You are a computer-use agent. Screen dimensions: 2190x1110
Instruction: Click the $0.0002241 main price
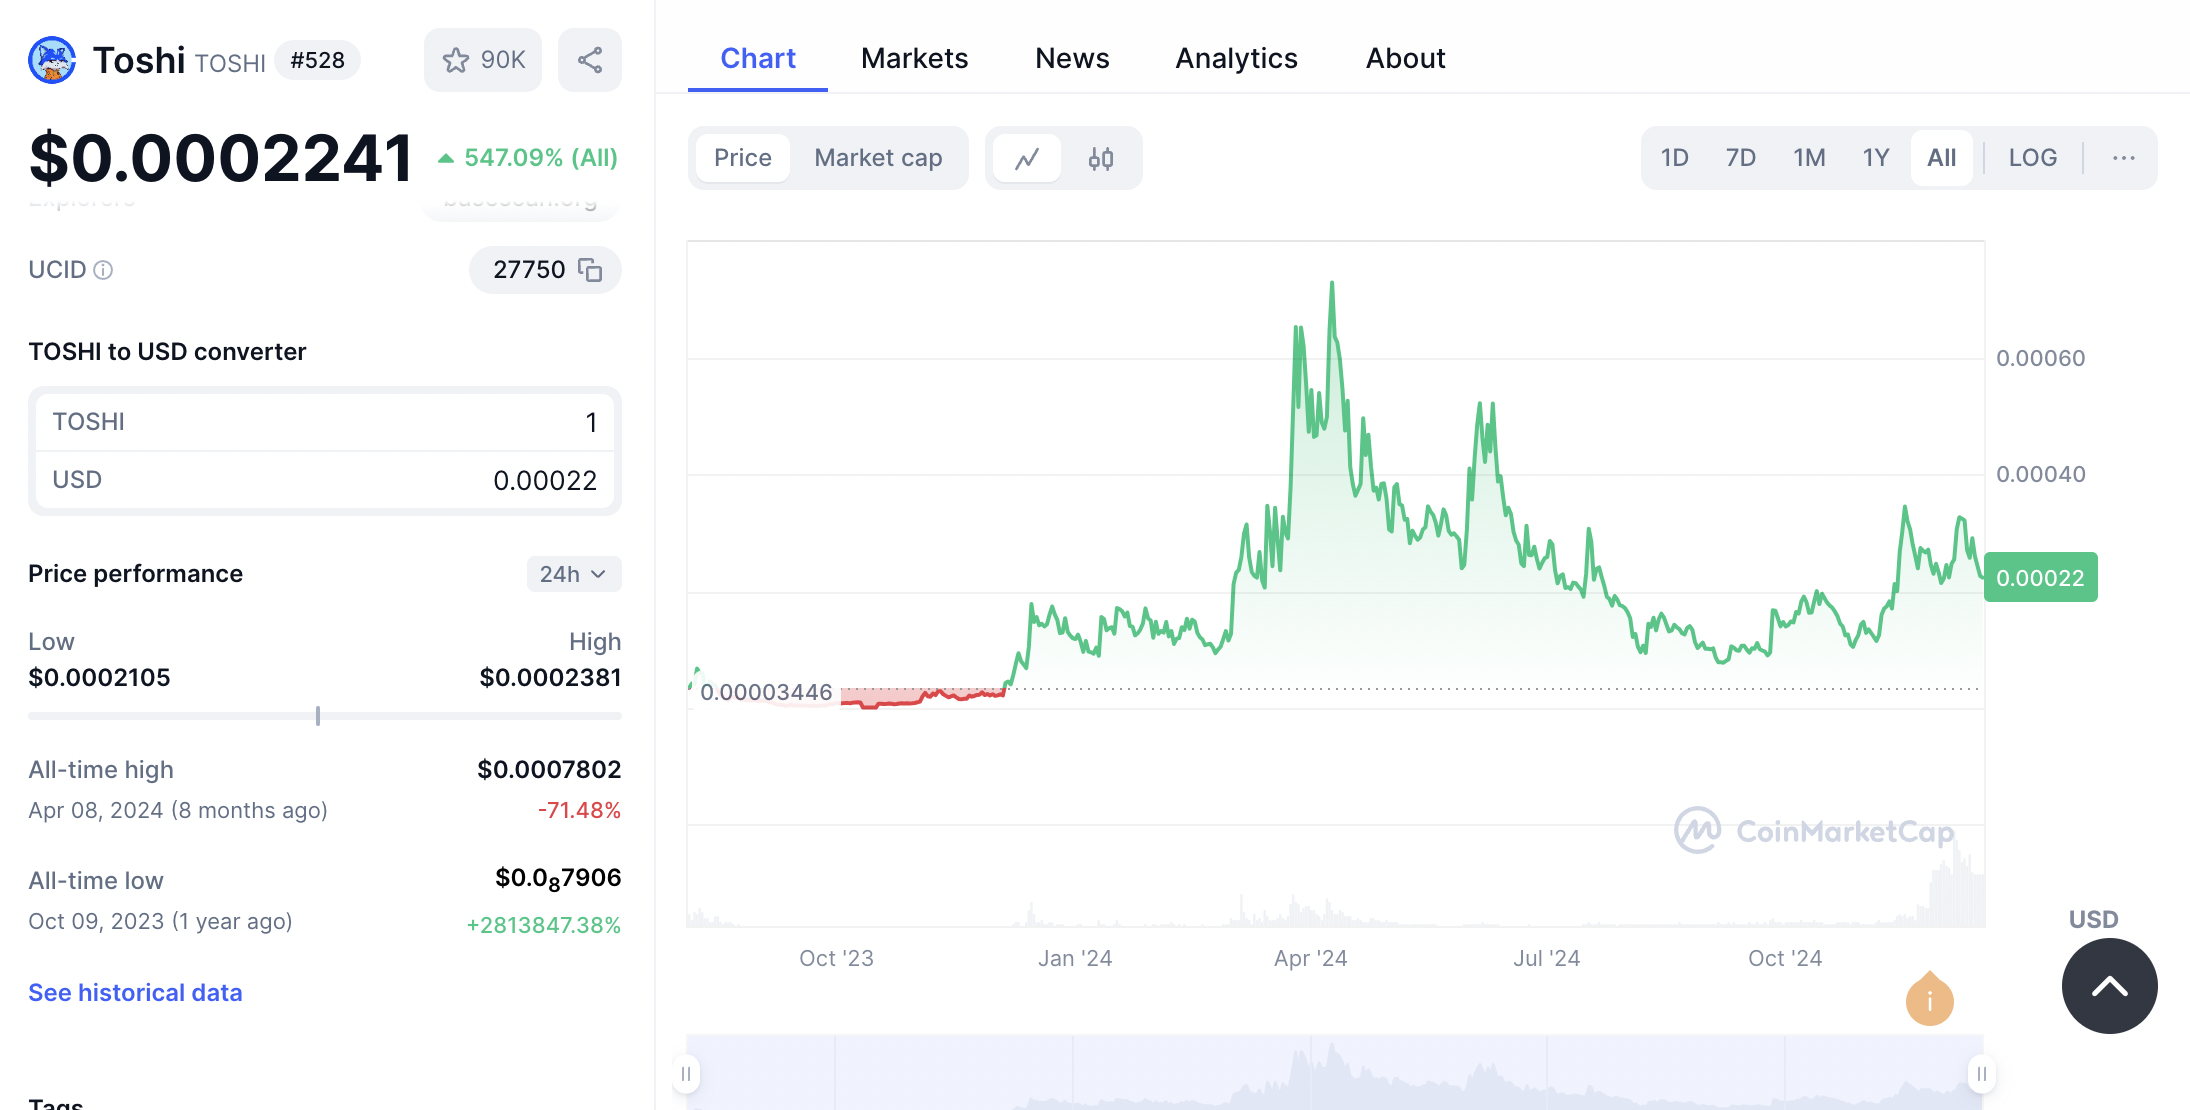pyautogui.click(x=220, y=158)
